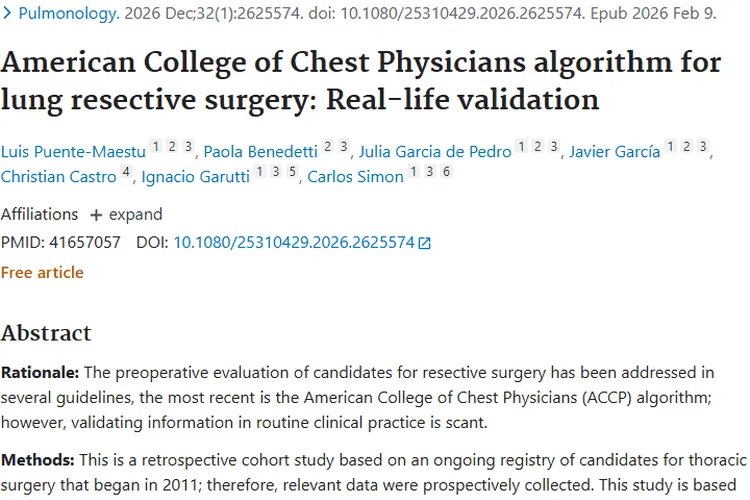Open the Free article label

pos(42,272)
